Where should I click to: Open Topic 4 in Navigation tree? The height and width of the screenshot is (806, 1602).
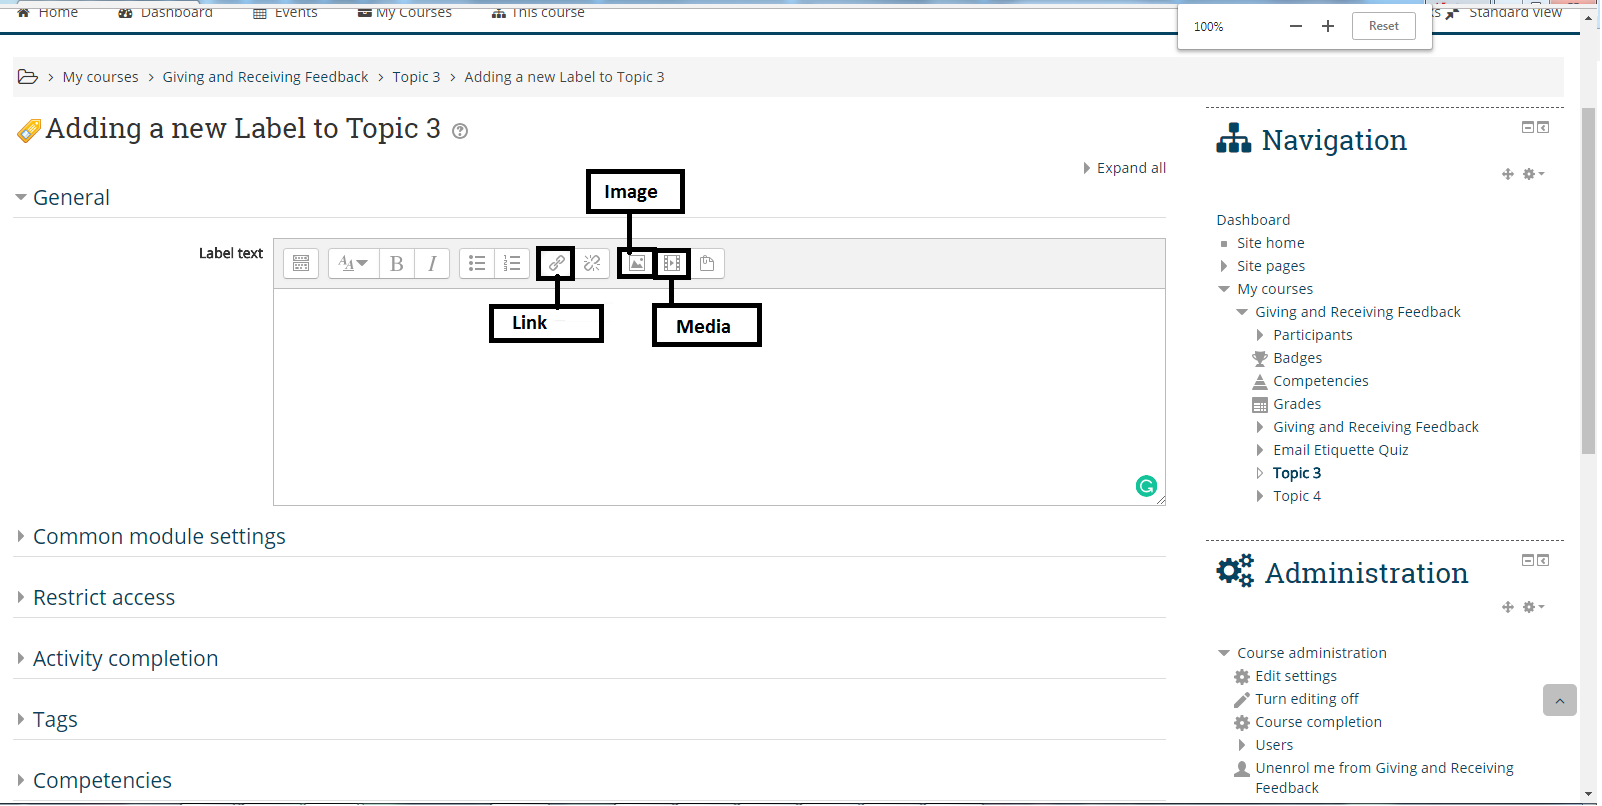pyautogui.click(x=1297, y=496)
